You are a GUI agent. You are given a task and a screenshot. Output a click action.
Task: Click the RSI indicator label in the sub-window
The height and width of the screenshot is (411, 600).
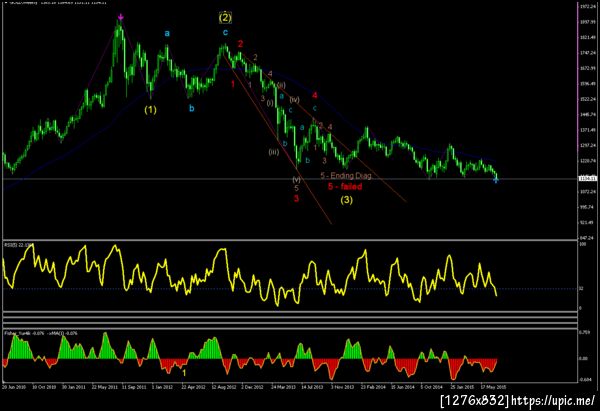click(18, 245)
